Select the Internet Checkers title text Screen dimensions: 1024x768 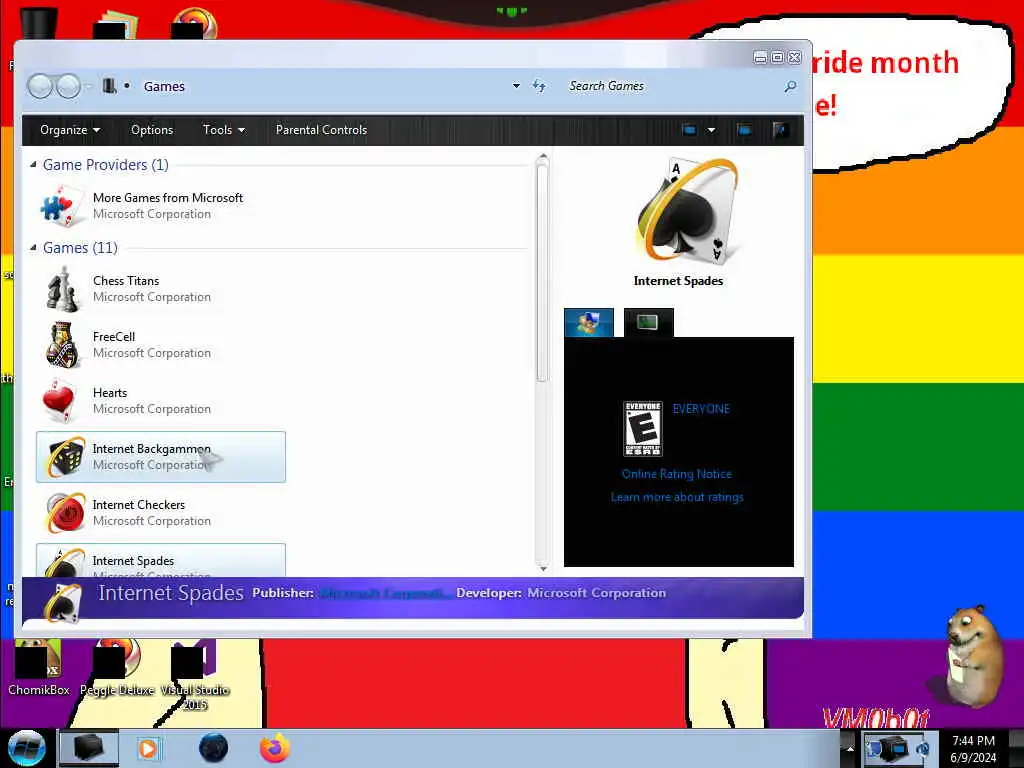pyautogui.click(x=139, y=505)
